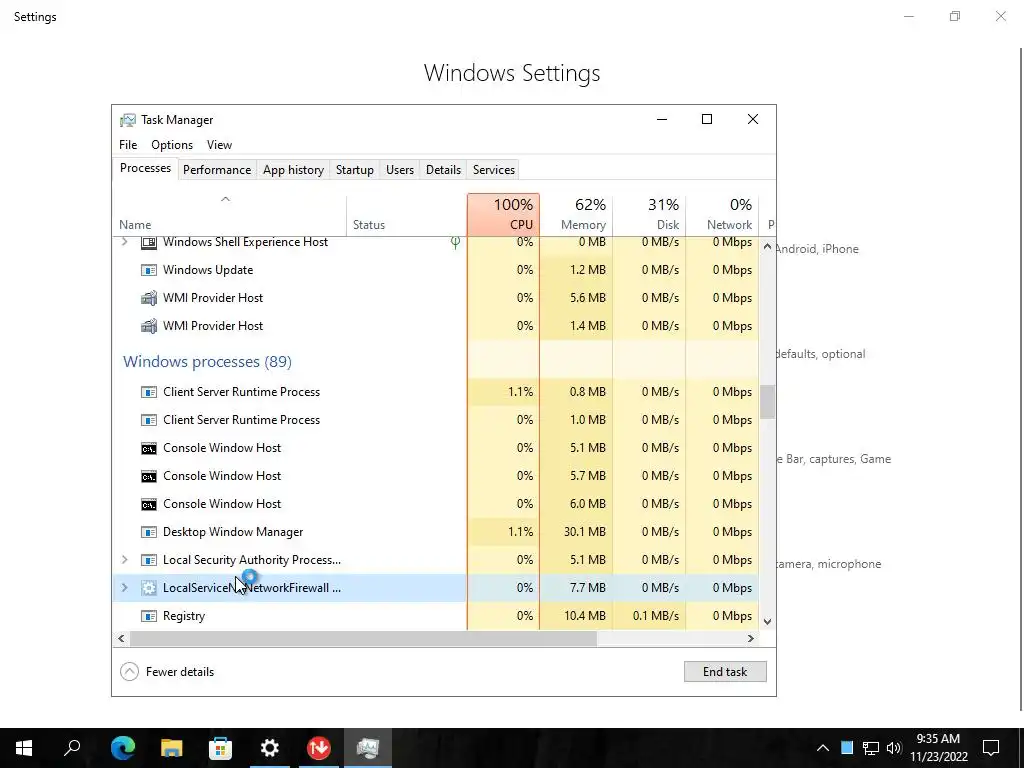
Task: Sort processes by the Disk column
Action: (x=649, y=215)
